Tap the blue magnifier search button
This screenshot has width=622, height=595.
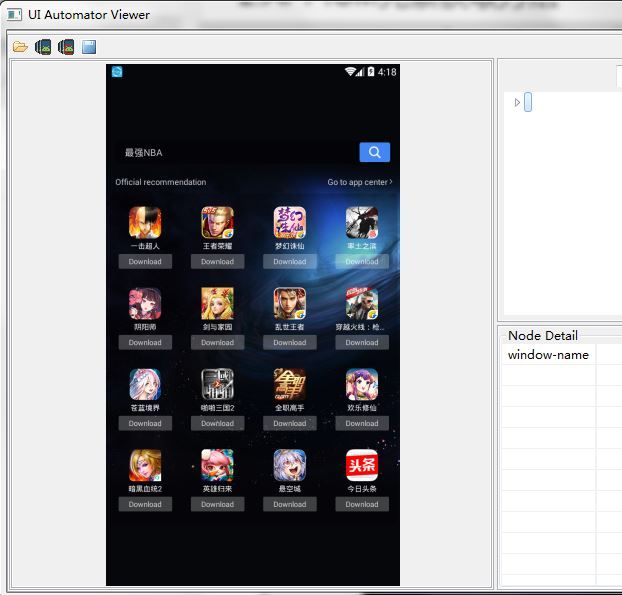374,152
